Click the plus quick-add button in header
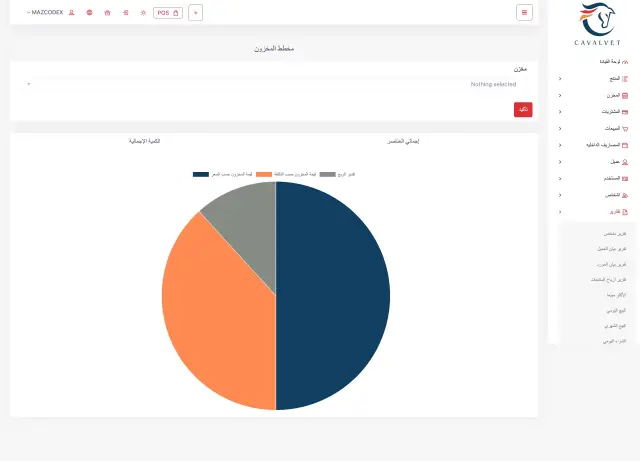The height and width of the screenshot is (461, 640). (x=196, y=13)
